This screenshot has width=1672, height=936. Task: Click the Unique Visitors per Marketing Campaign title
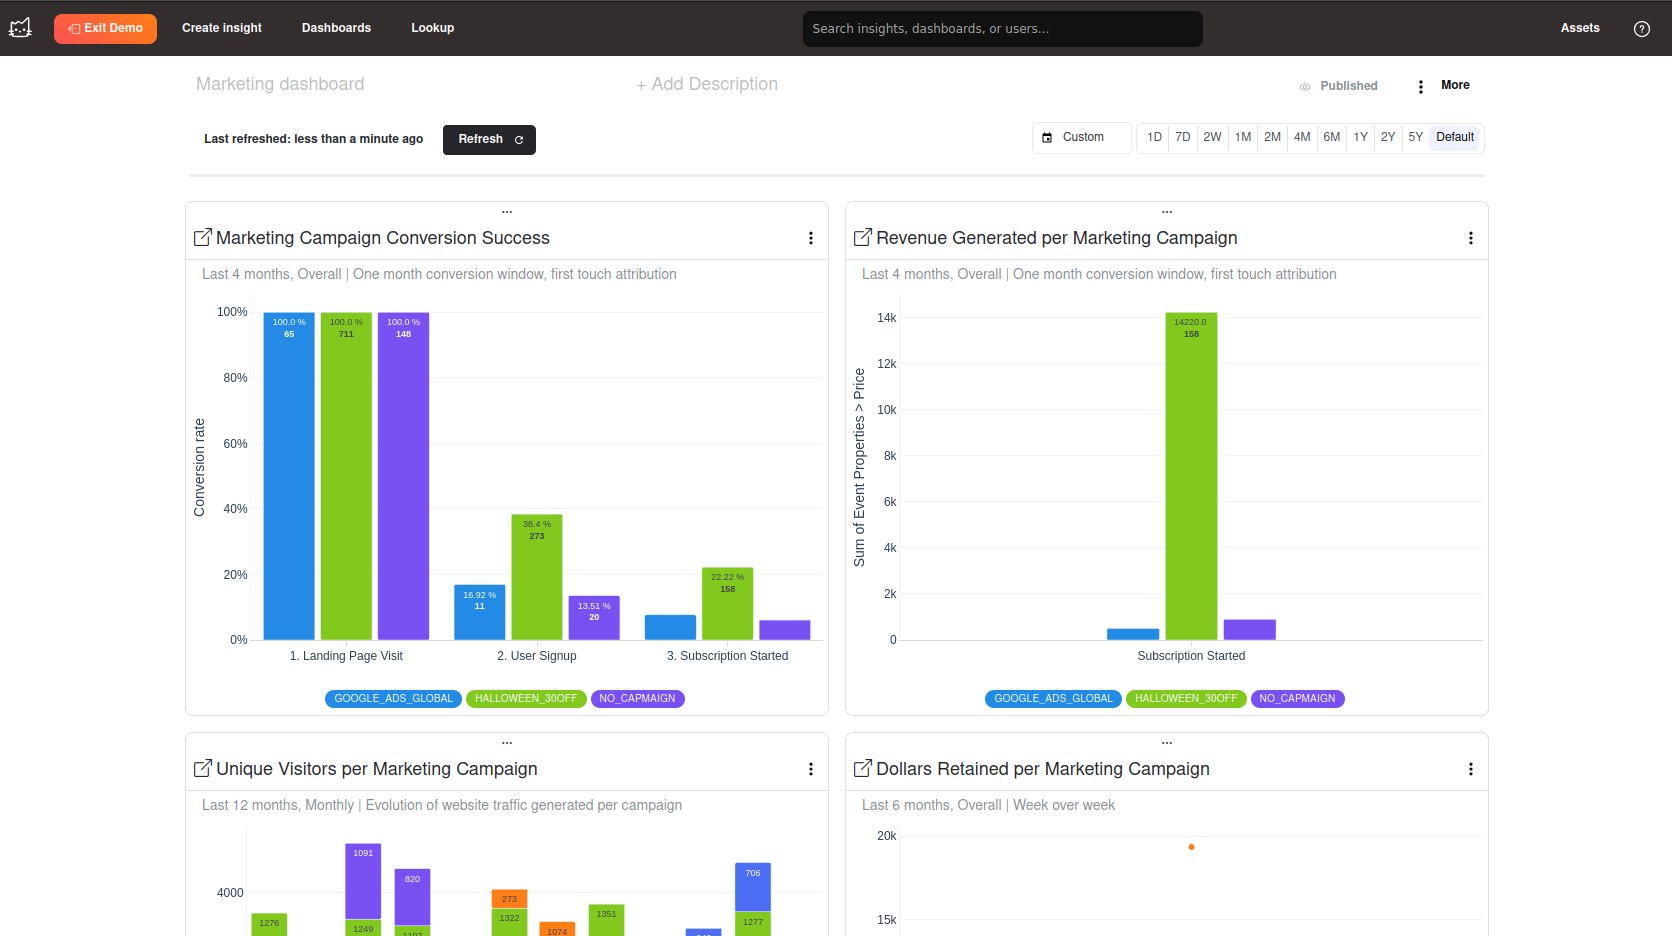tap(377, 769)
